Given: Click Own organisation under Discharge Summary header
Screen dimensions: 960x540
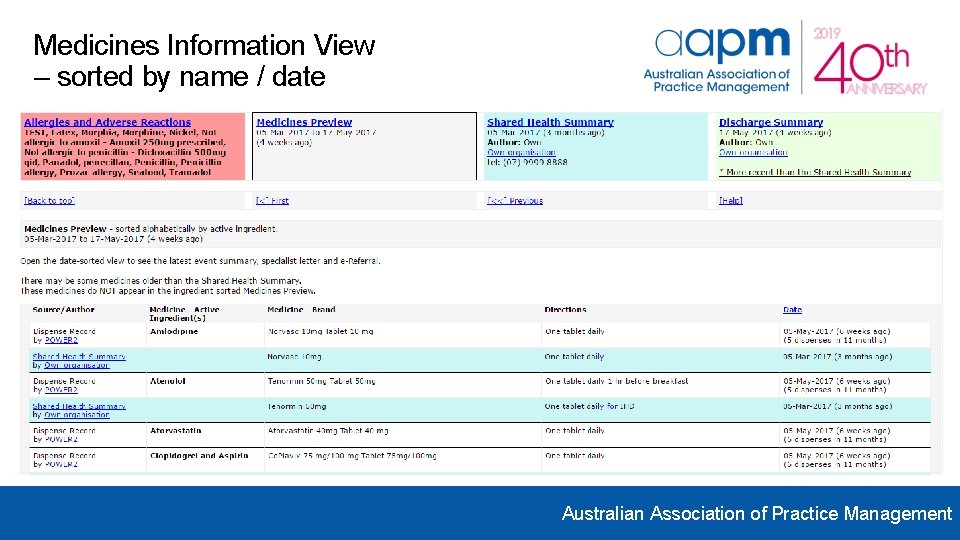Looking at the screenshot, I should (x=753, y=152).
